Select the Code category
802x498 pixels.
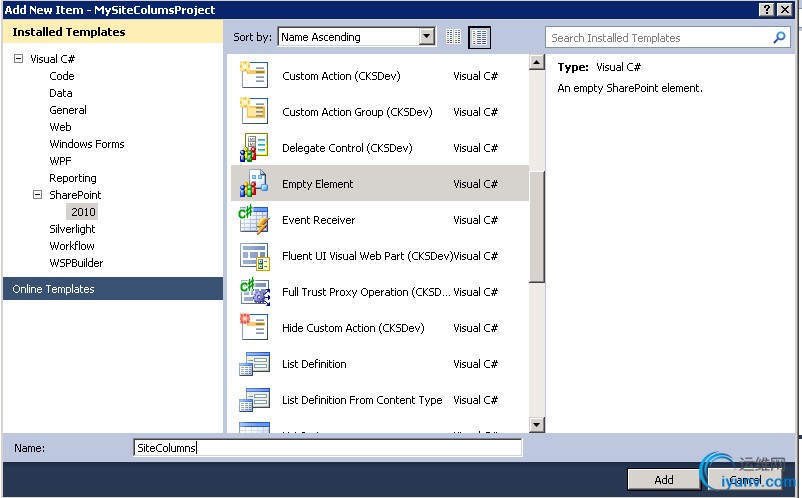coord(62,76)
